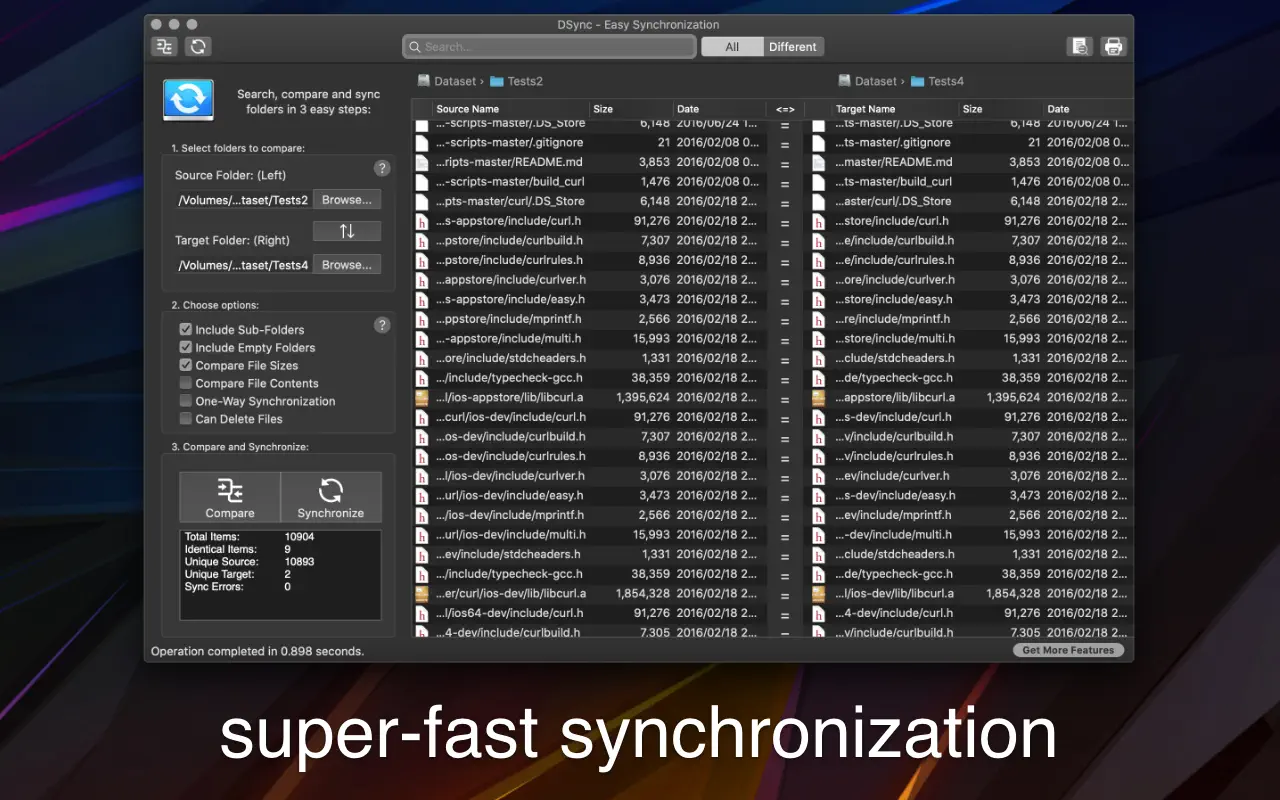This screenshot has width=1280, height=800.
Task: Click library icon of source ...er/curl/ios-dev/lib/libcurl.a
Action: (x=422, y=593)
